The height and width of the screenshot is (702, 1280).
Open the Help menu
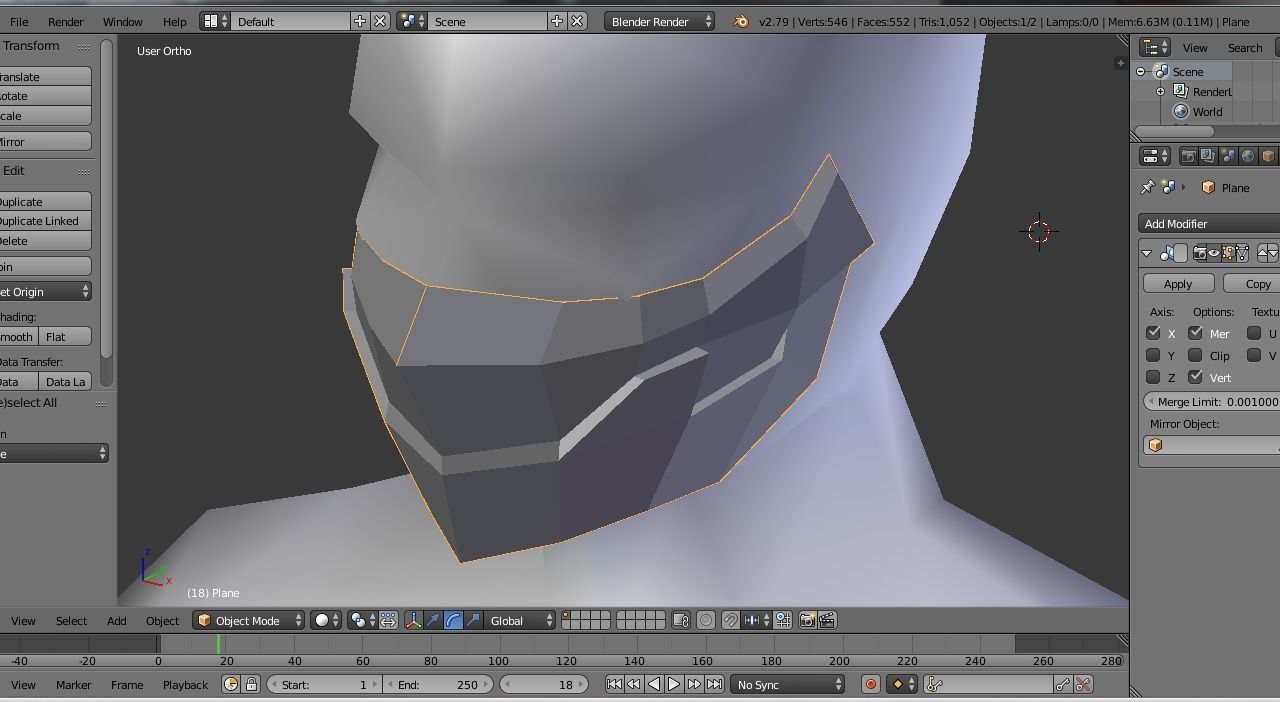tap(174, 21)
